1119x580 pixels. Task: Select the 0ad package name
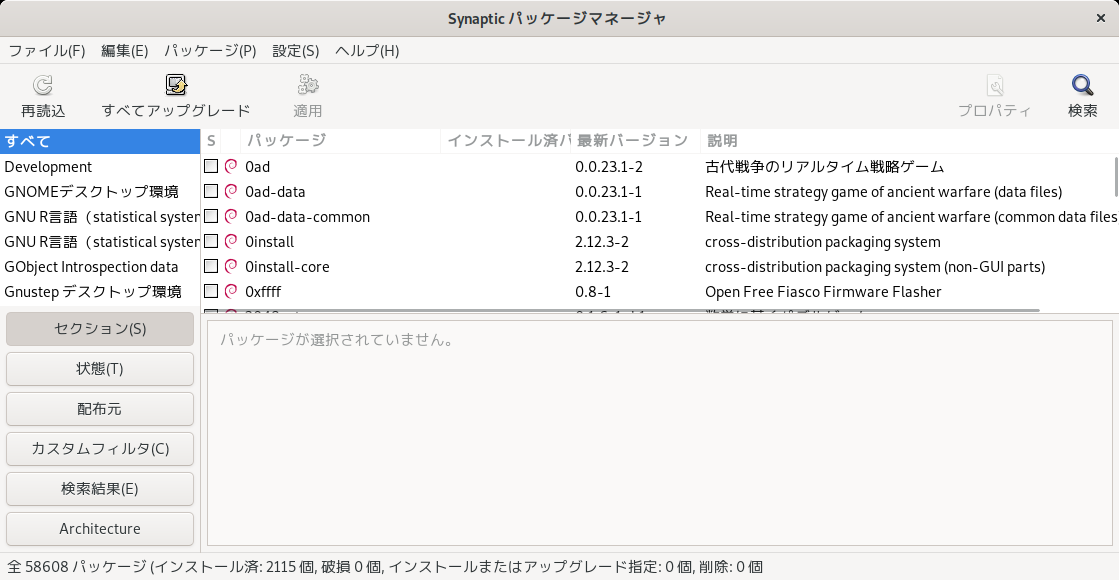[x=258, y=167]
